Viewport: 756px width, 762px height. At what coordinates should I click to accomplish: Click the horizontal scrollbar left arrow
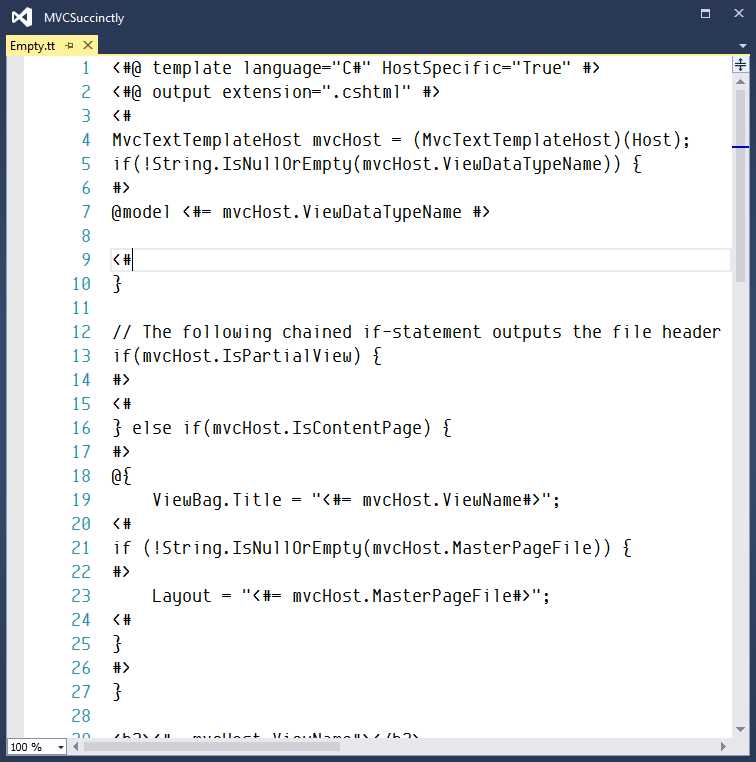point(75,746)
